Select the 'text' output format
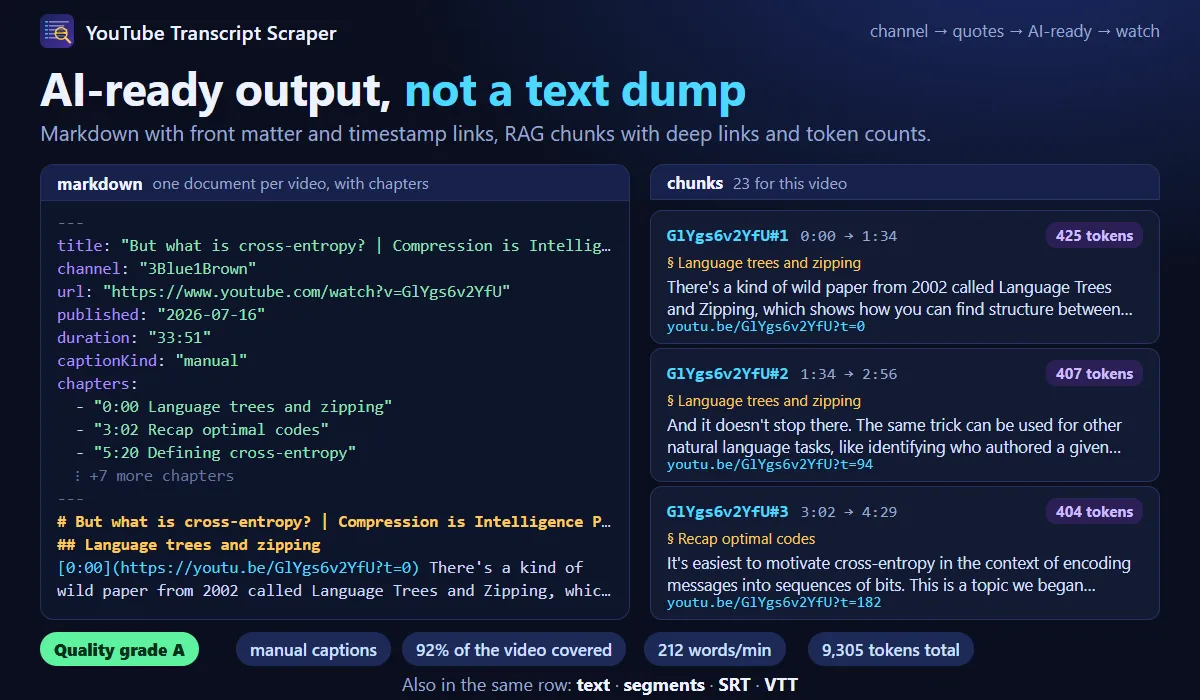Viewport: 1200px width, 700px height. tap(593, 685)
